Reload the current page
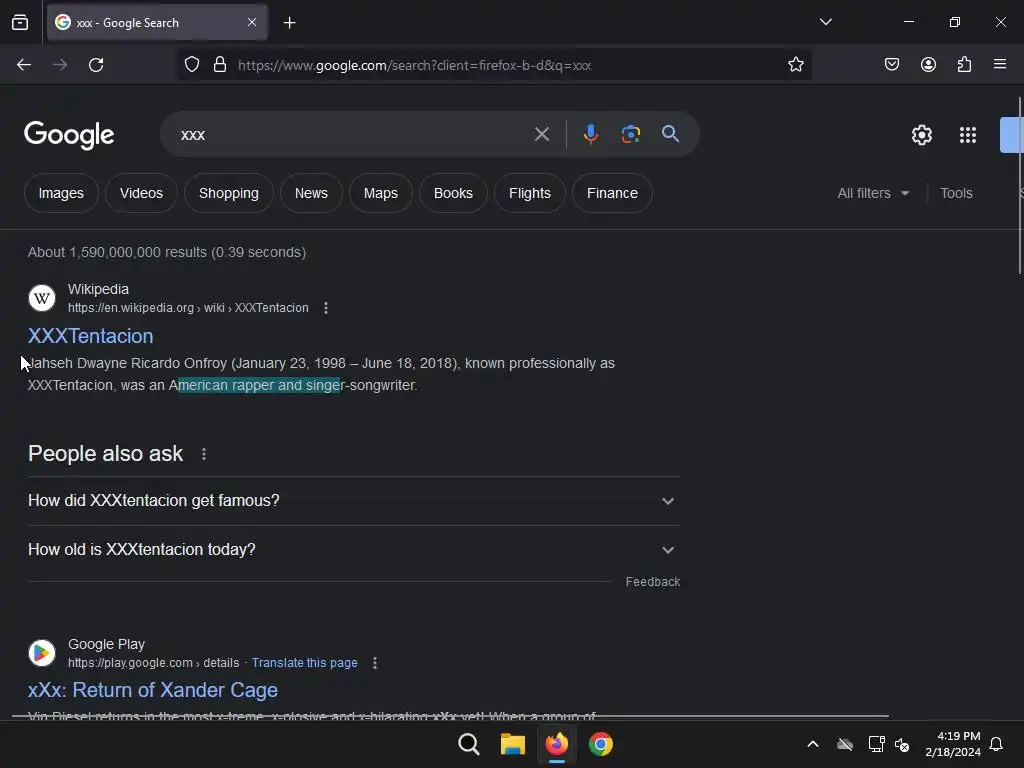This screenshot has width=1024, height=768. (96, 65)
